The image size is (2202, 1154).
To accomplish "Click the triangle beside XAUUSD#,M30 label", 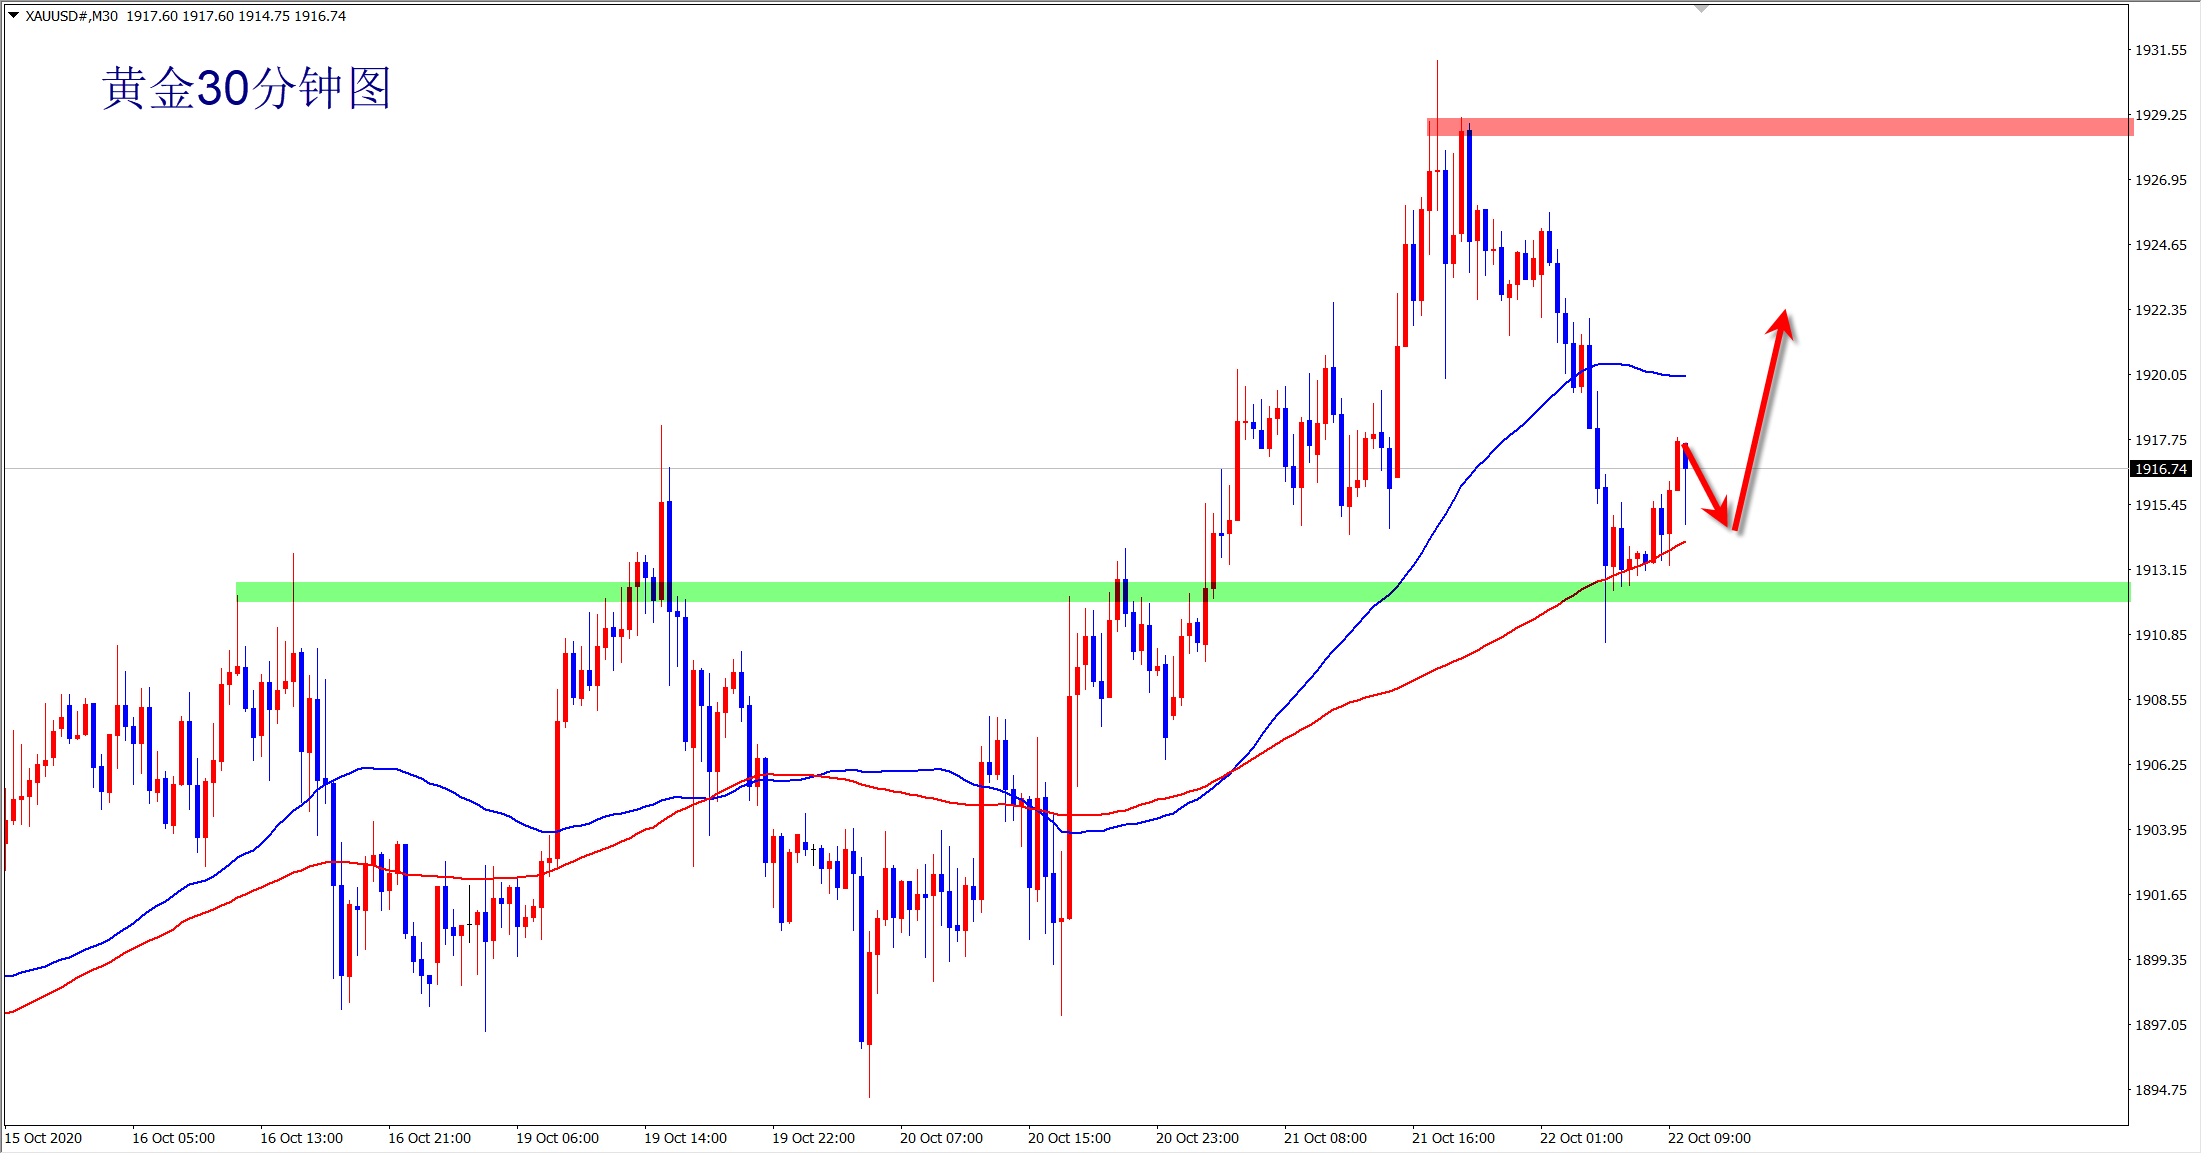I will (13, 15).
